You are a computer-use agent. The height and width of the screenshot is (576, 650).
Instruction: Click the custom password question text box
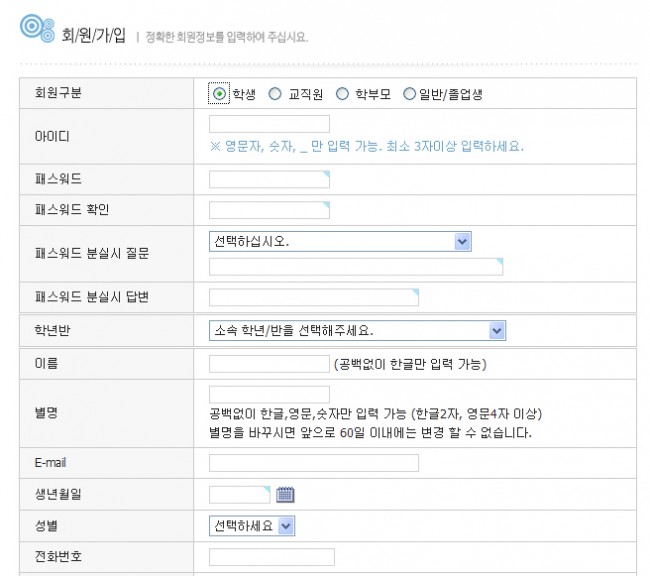355,266
